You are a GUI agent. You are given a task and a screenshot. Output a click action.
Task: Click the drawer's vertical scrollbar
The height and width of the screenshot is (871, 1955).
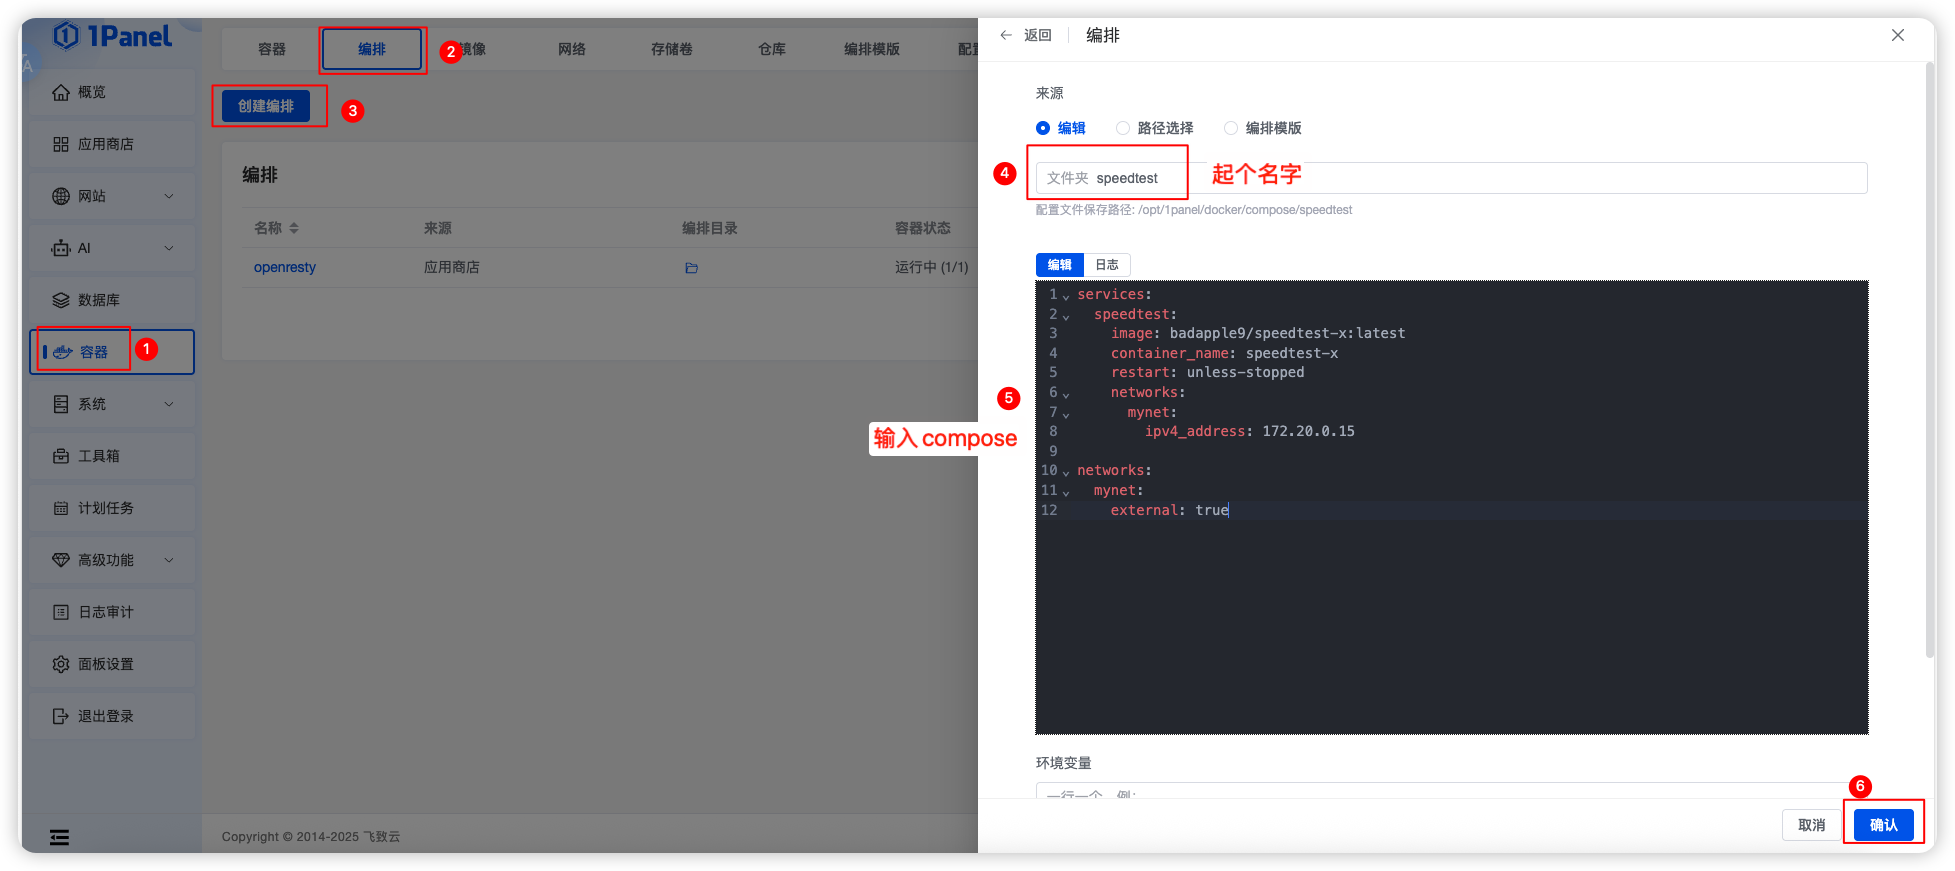click(1929, 360)
